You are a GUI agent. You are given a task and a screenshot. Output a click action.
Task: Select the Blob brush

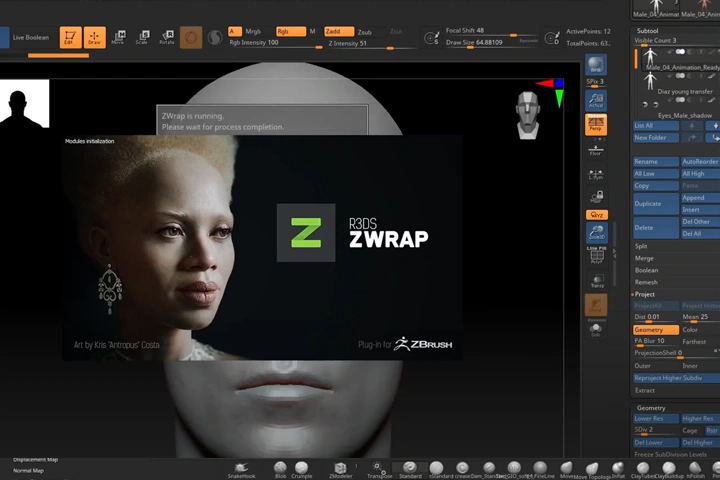(280, 469)
